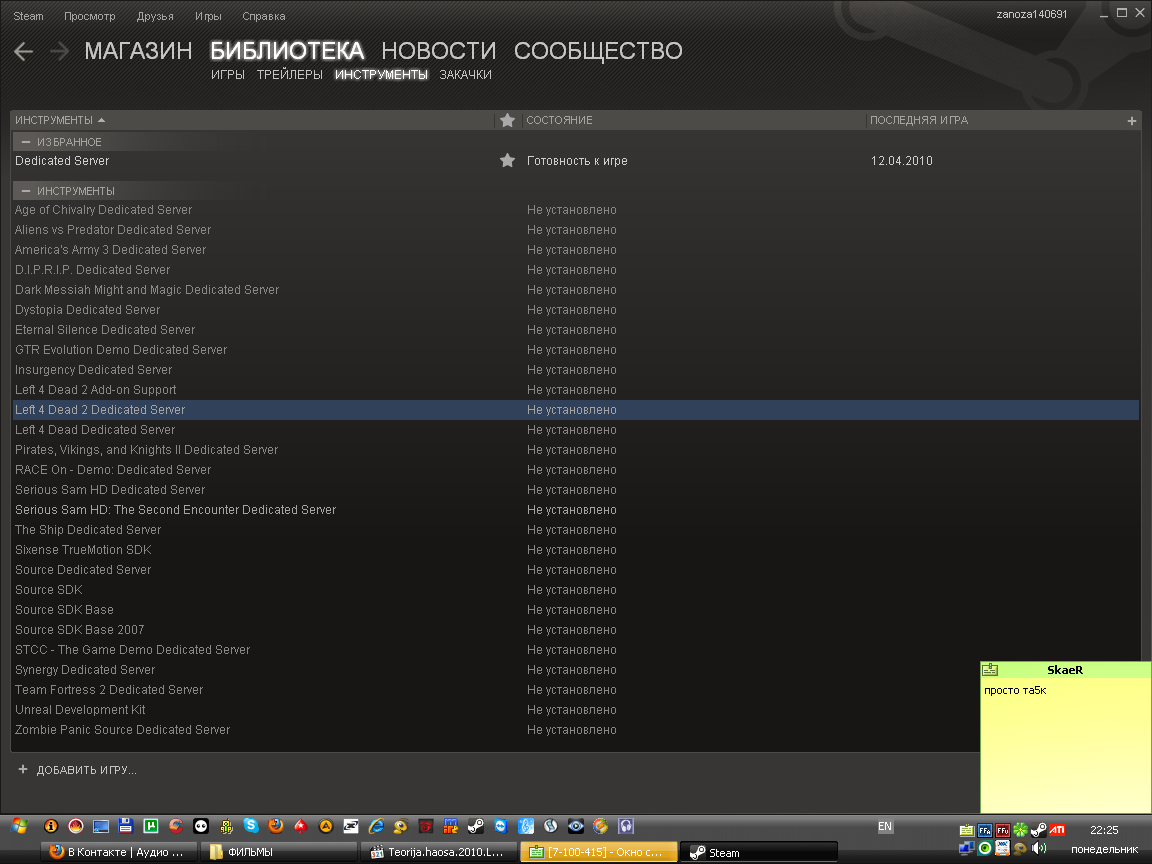Click the Добавить игру button
Screen dimensions: 1152x864
coord(77,770)
